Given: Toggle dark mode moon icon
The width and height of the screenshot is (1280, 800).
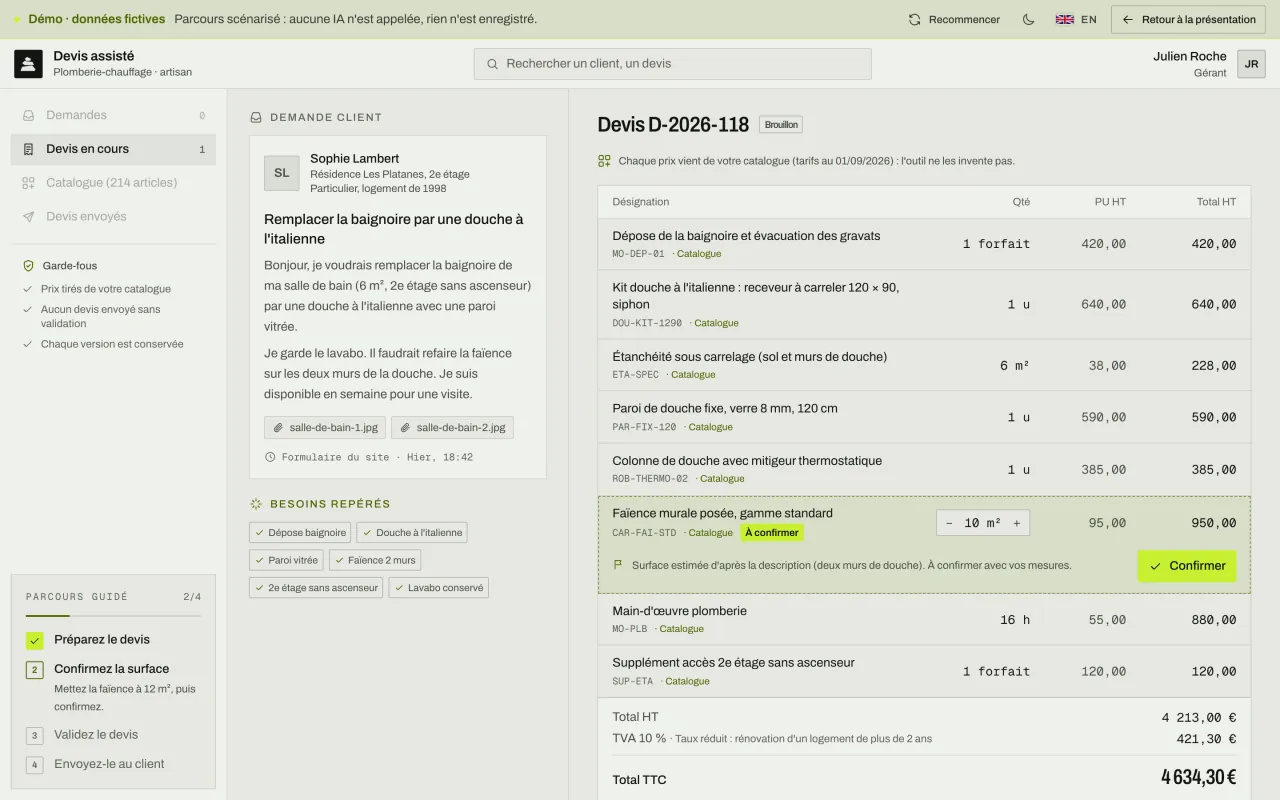Looking at the screenshot, I should 1028,19.
